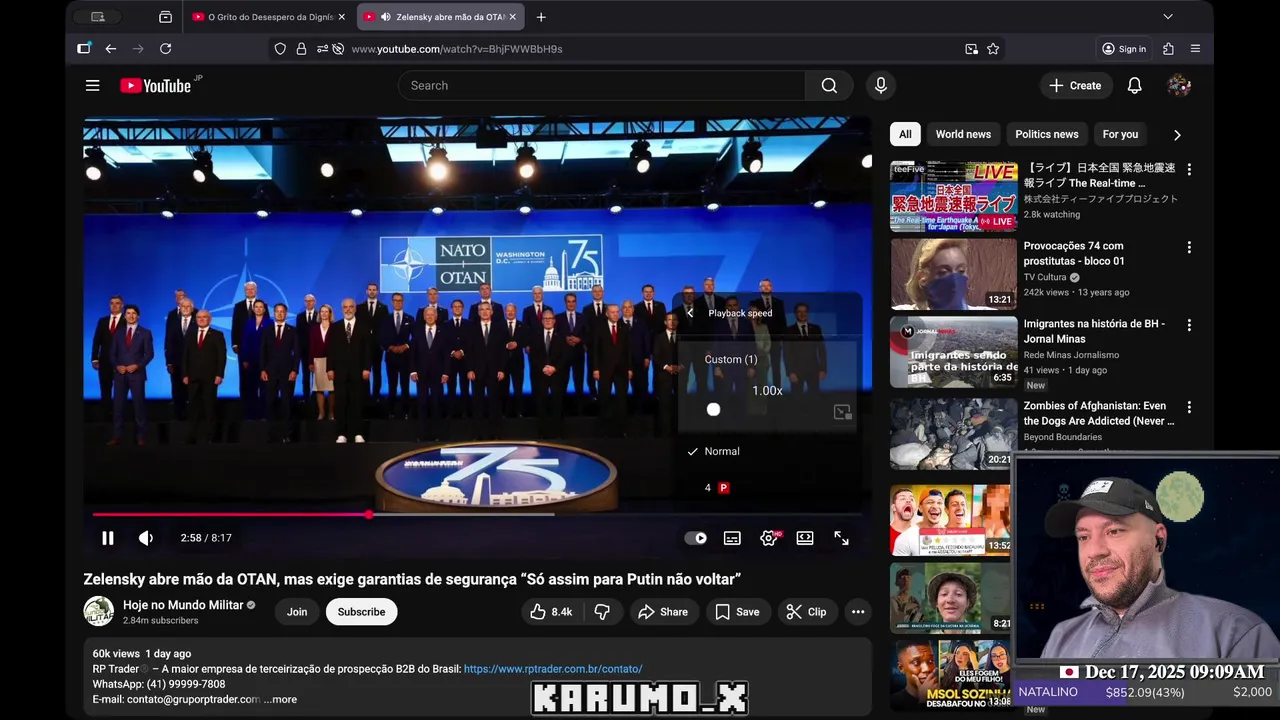Viewport: 1280px width, 720px height.
Task: Open tracking protection shield panel
Action: coord(280,48)
